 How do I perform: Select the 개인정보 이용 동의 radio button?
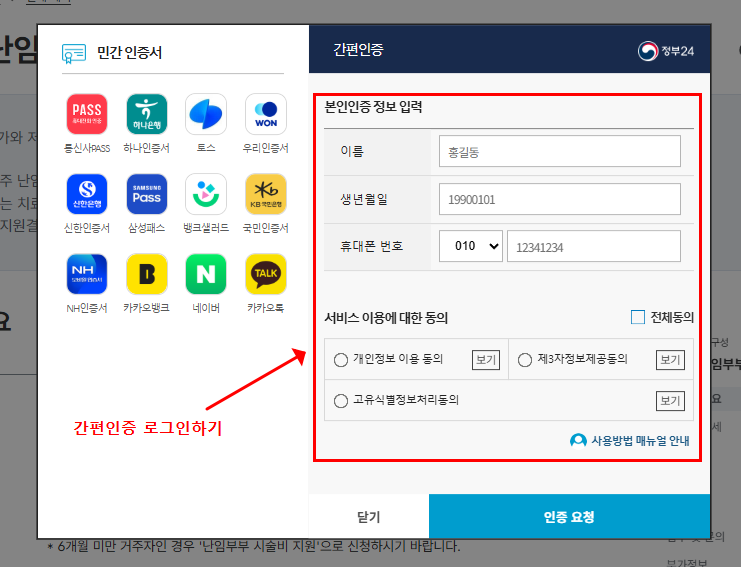(x=341, y=360)
